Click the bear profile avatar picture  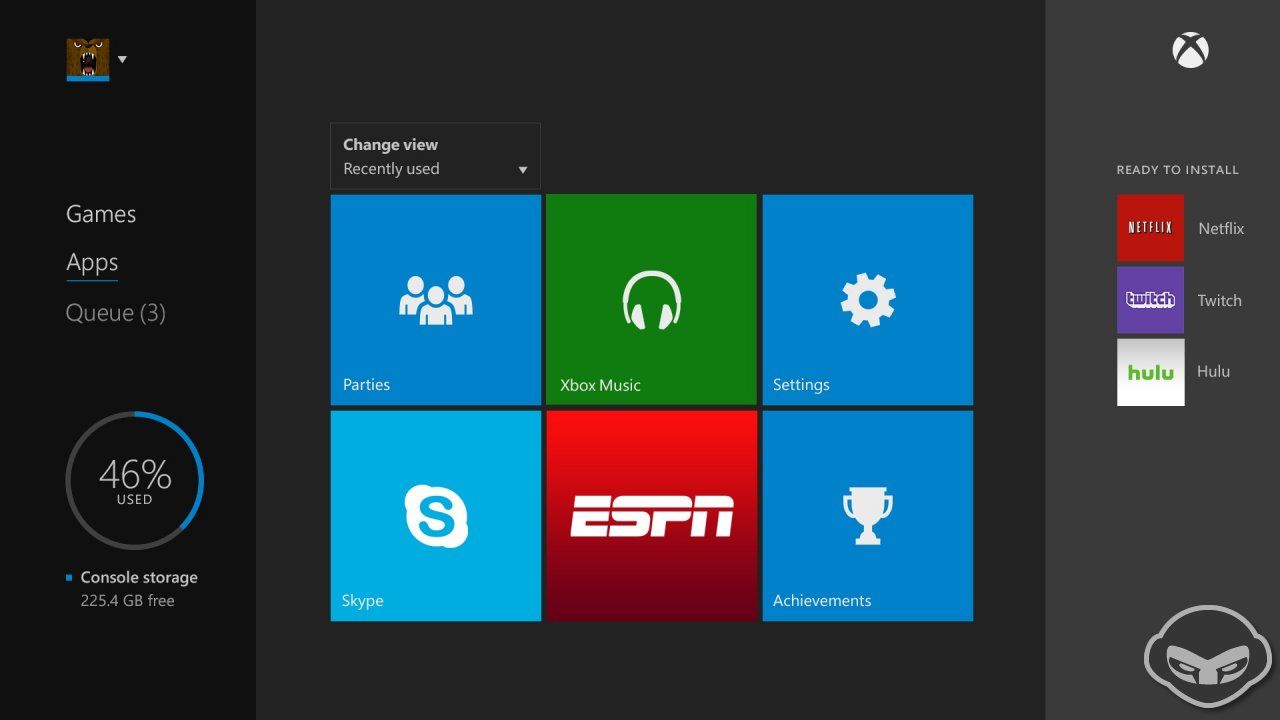[88, 59]
